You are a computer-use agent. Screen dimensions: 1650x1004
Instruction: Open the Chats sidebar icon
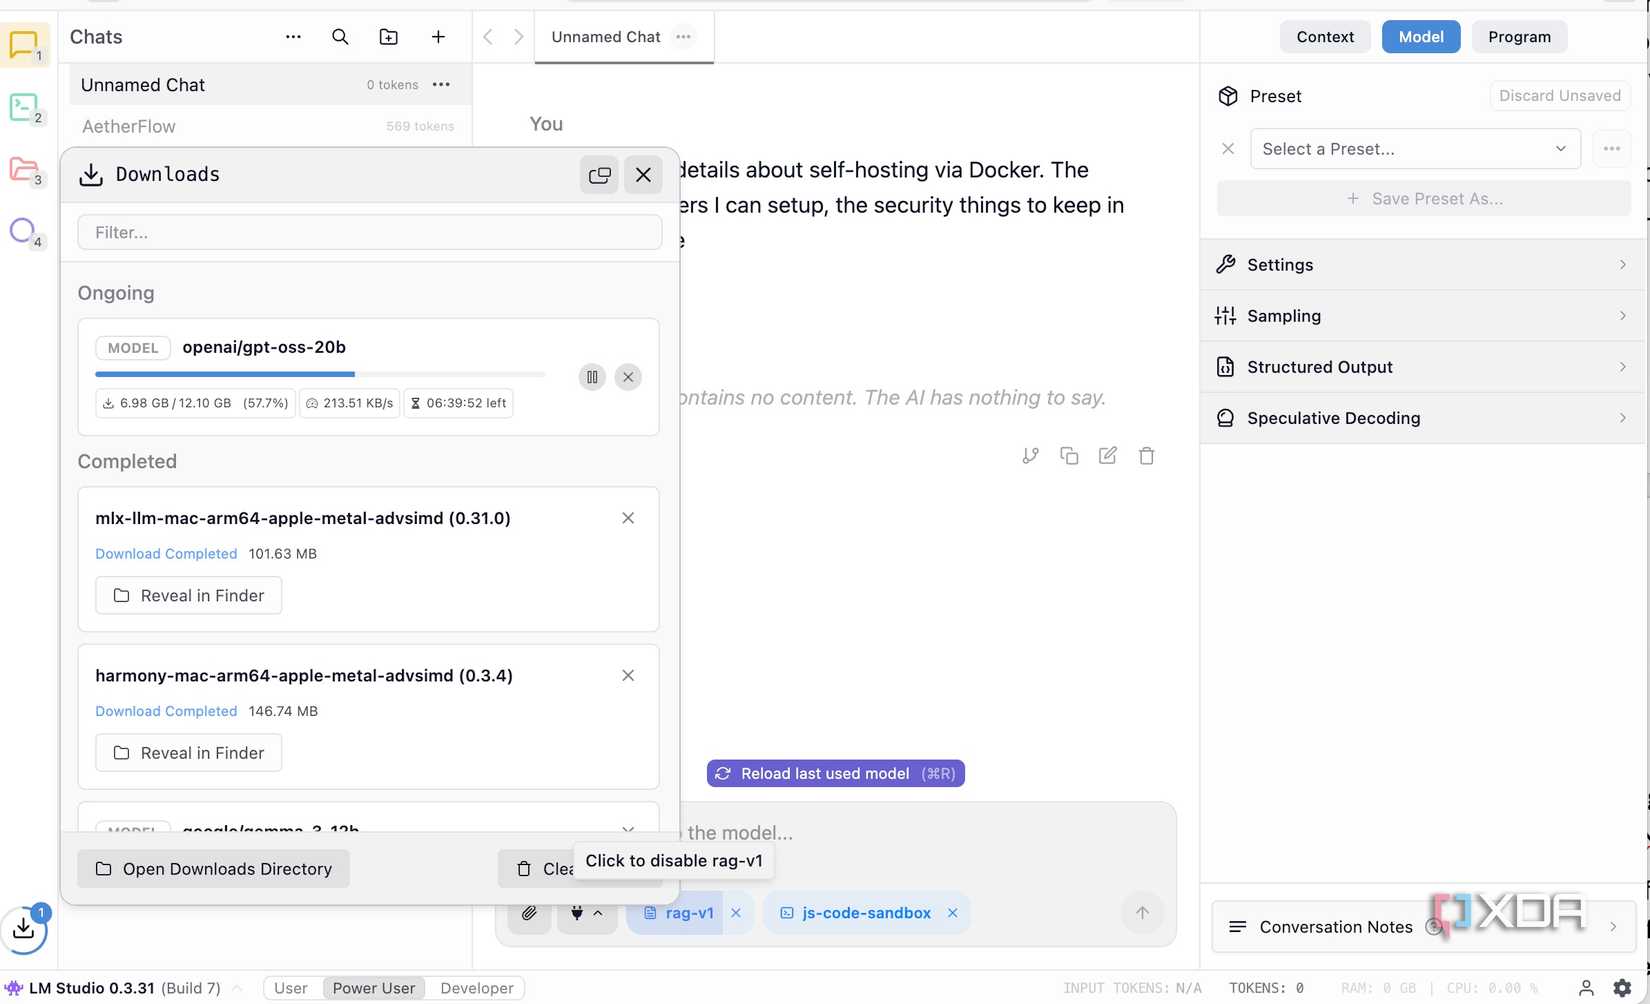click(24, 45)
